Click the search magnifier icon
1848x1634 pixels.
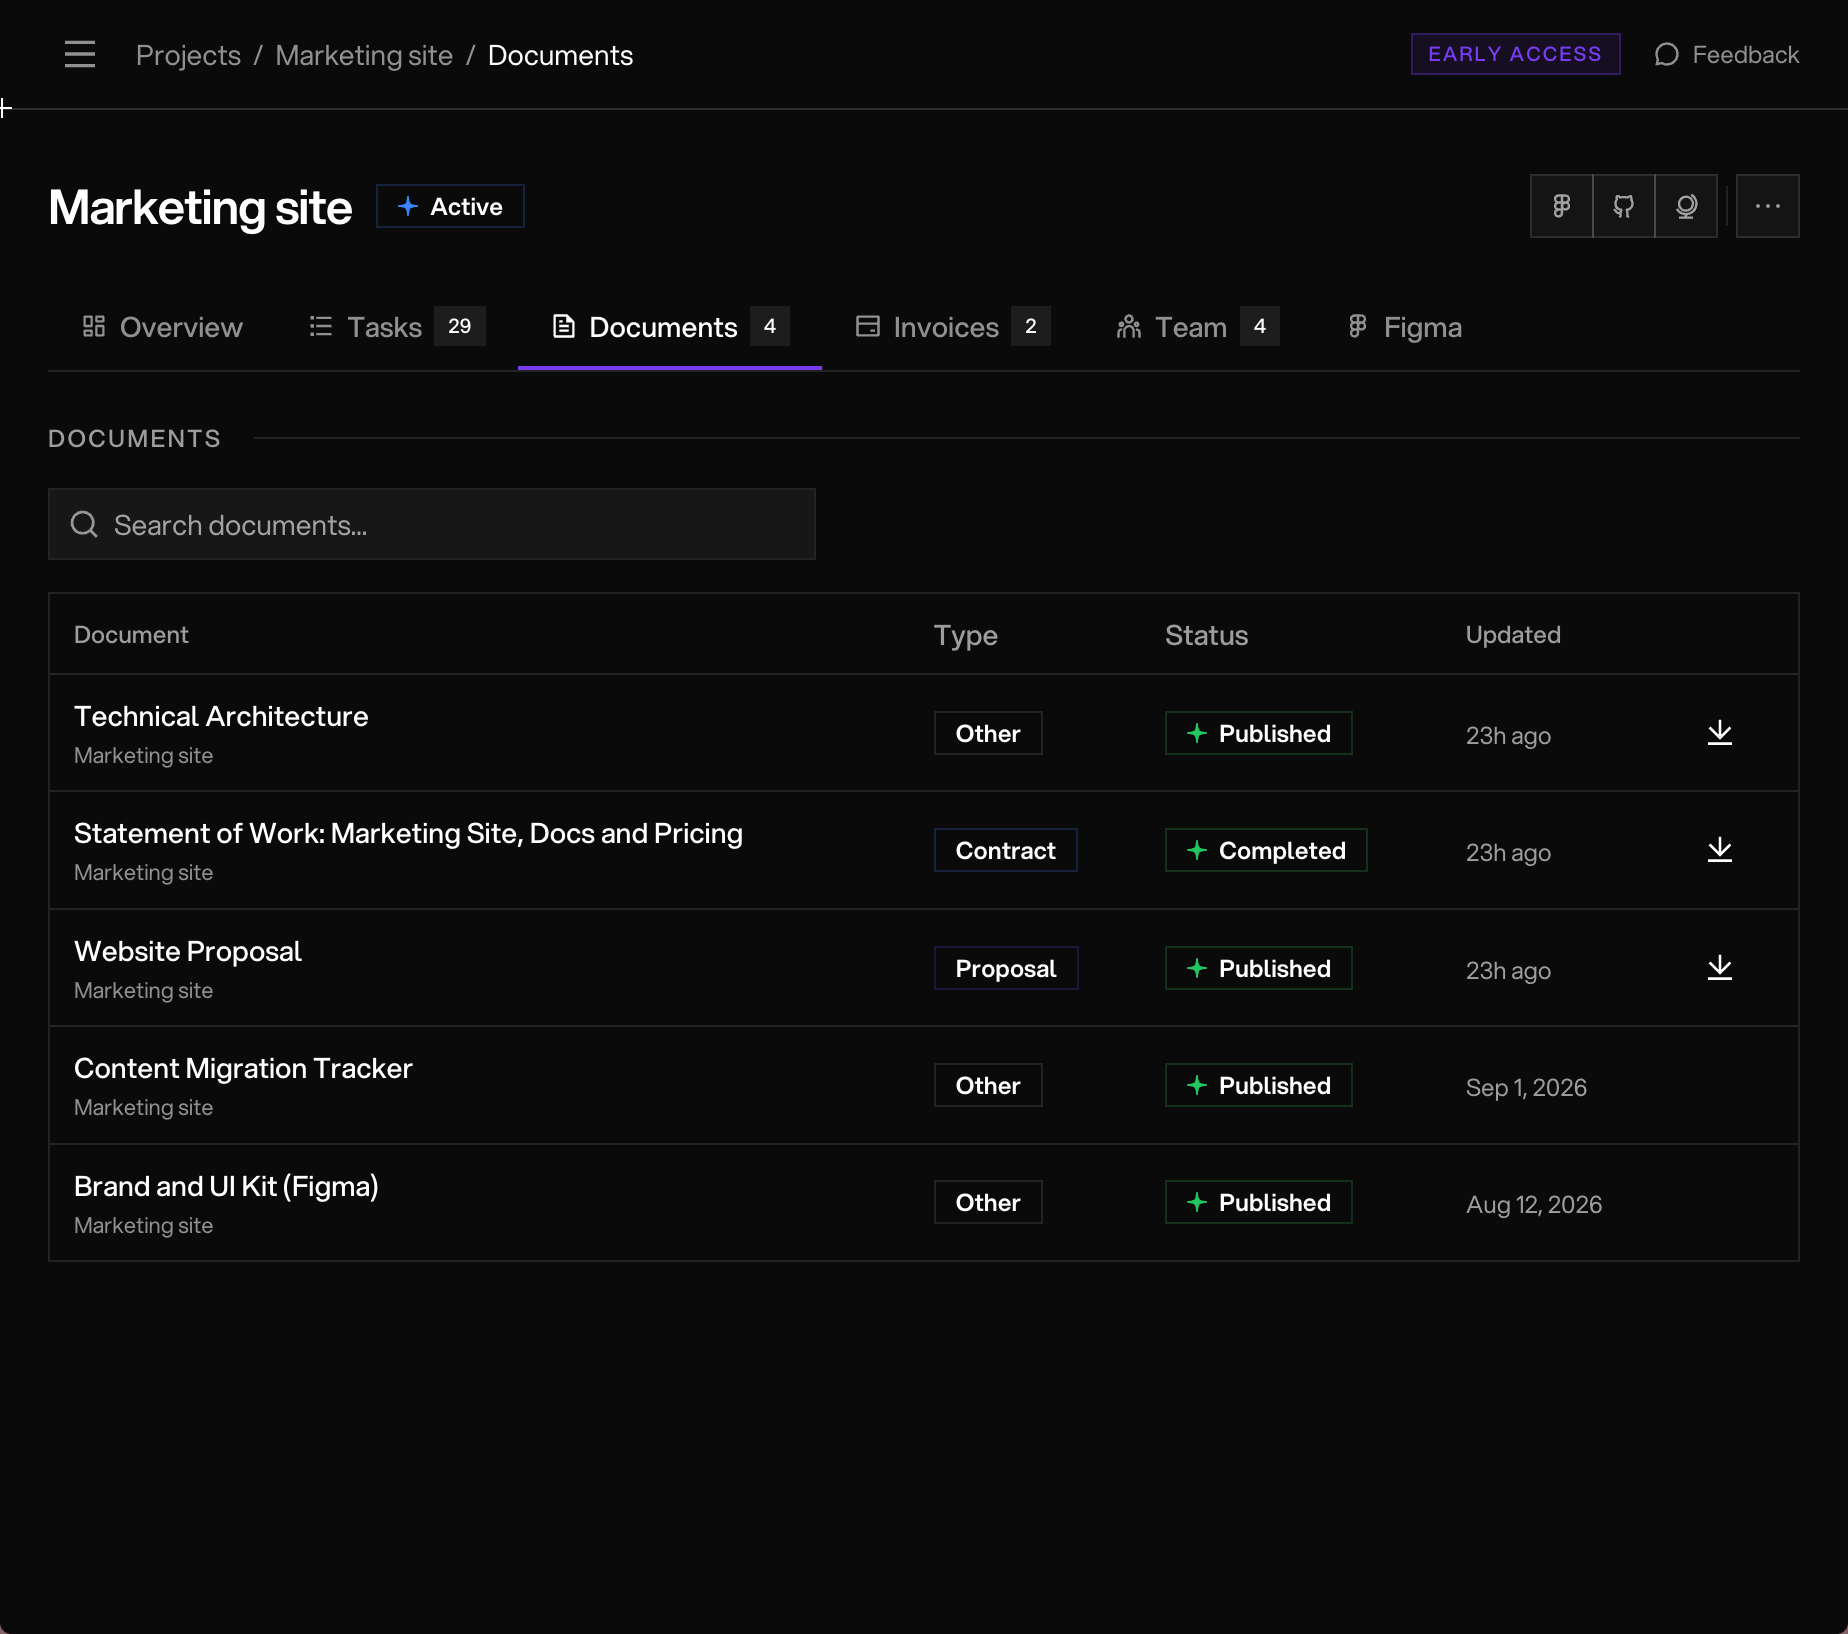[x=84, y=524]
